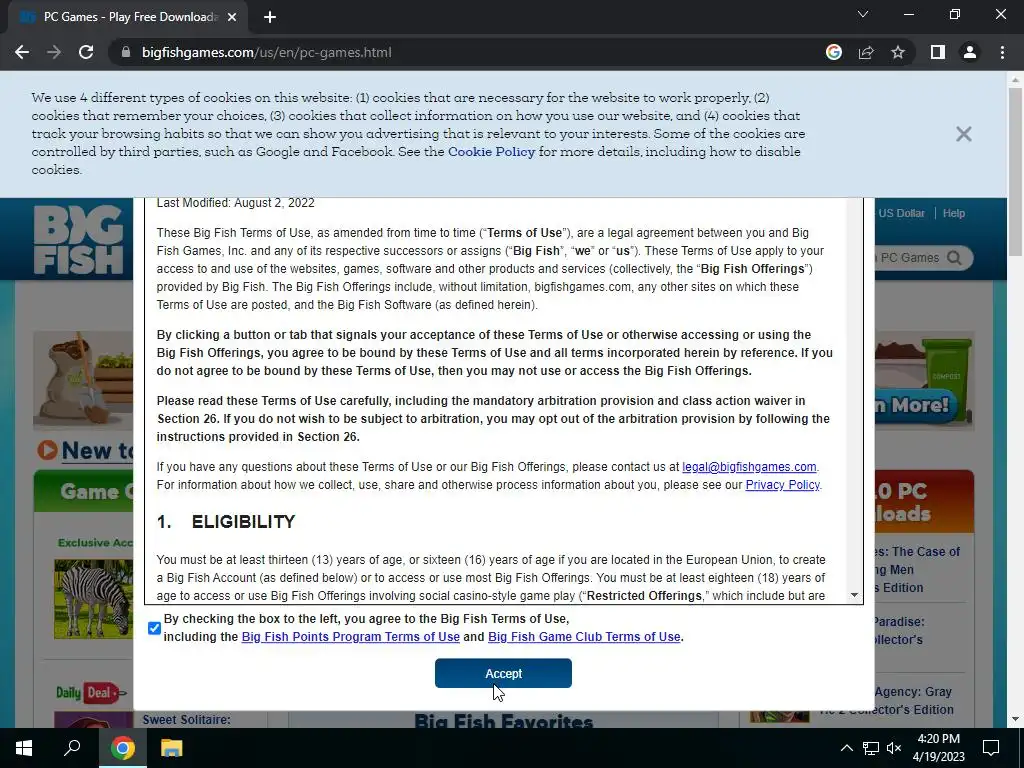Click the Sweet Solitaire game link
The height and width of the screenshot is (768, 1024).
[186, 720]
